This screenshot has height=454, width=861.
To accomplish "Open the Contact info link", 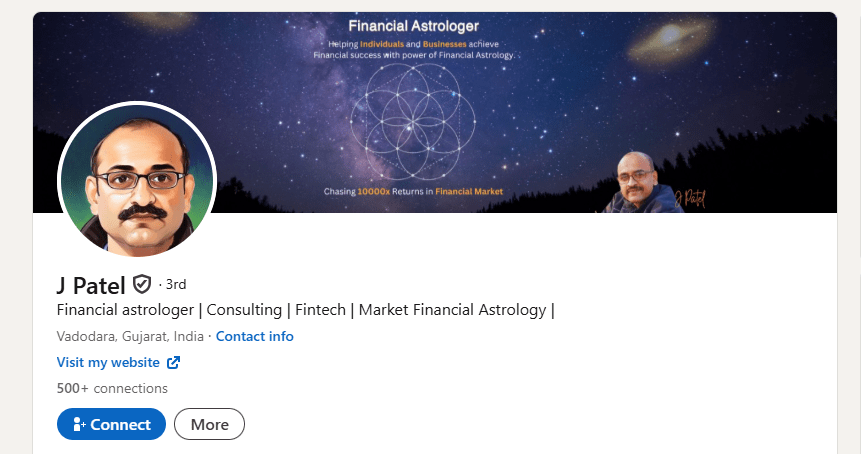I will 254,336.
